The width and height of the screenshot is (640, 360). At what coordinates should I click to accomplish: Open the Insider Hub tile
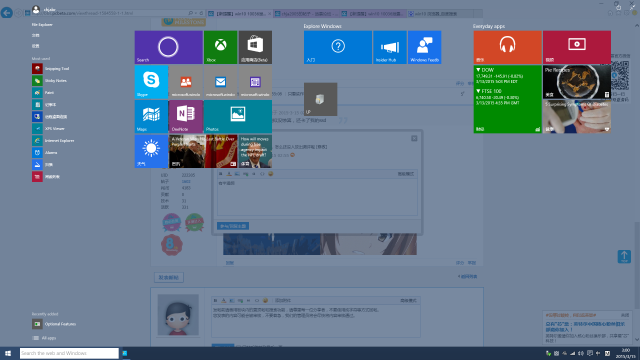click(390, 47)
